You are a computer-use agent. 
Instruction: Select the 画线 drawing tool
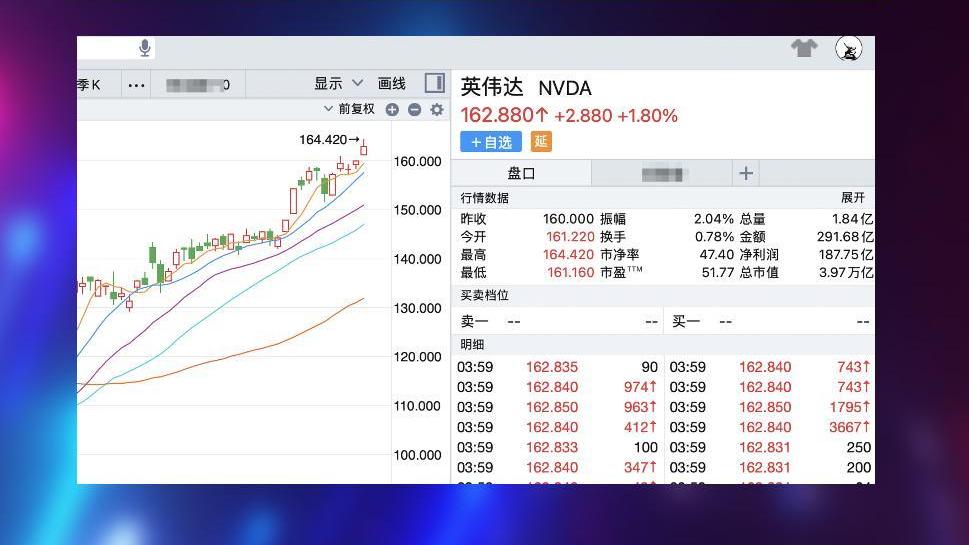pos(391,83)
